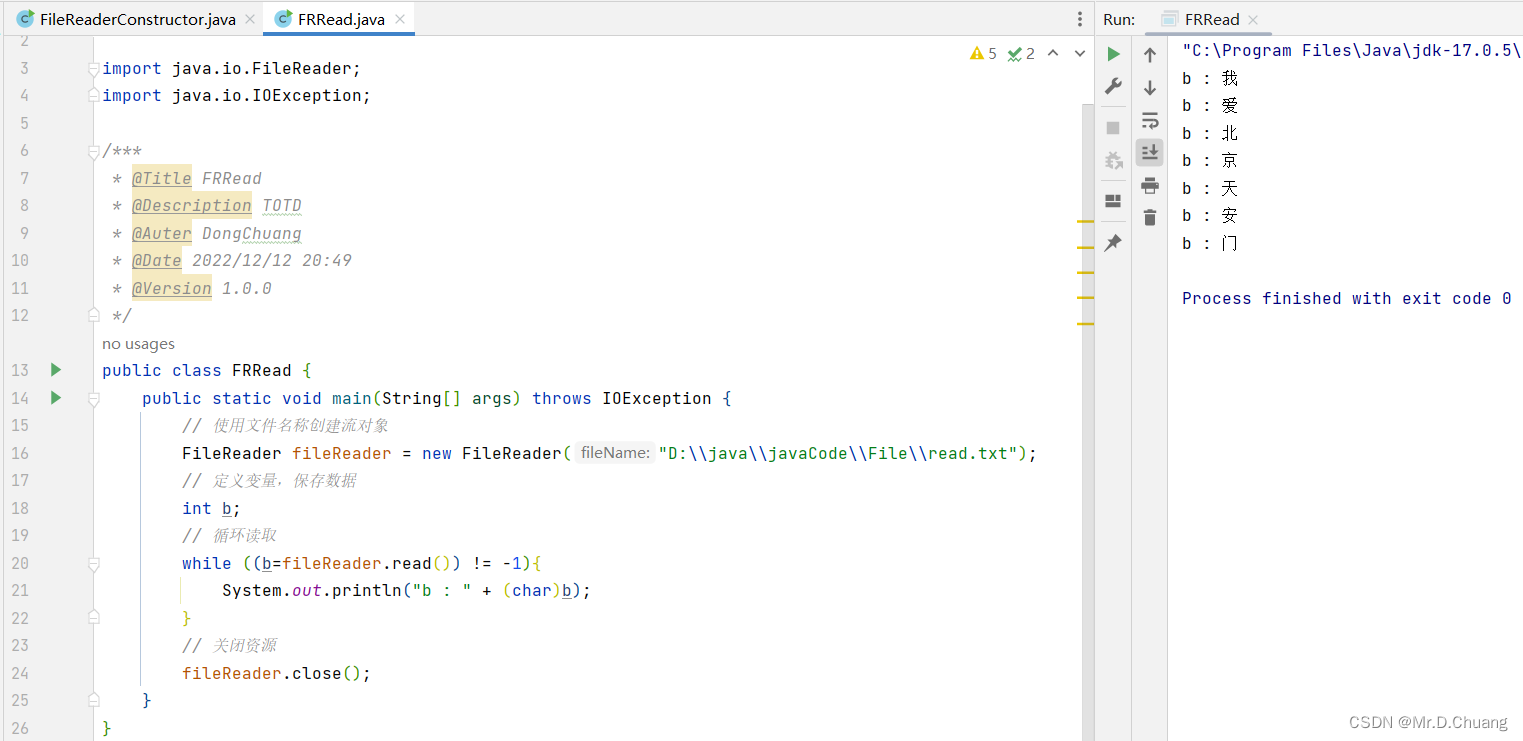This screenshot has width=1523, height=741.
Task: Click the Up the Stack Trace arrow
Action: pyautogui.click(x=1150, y=55)
